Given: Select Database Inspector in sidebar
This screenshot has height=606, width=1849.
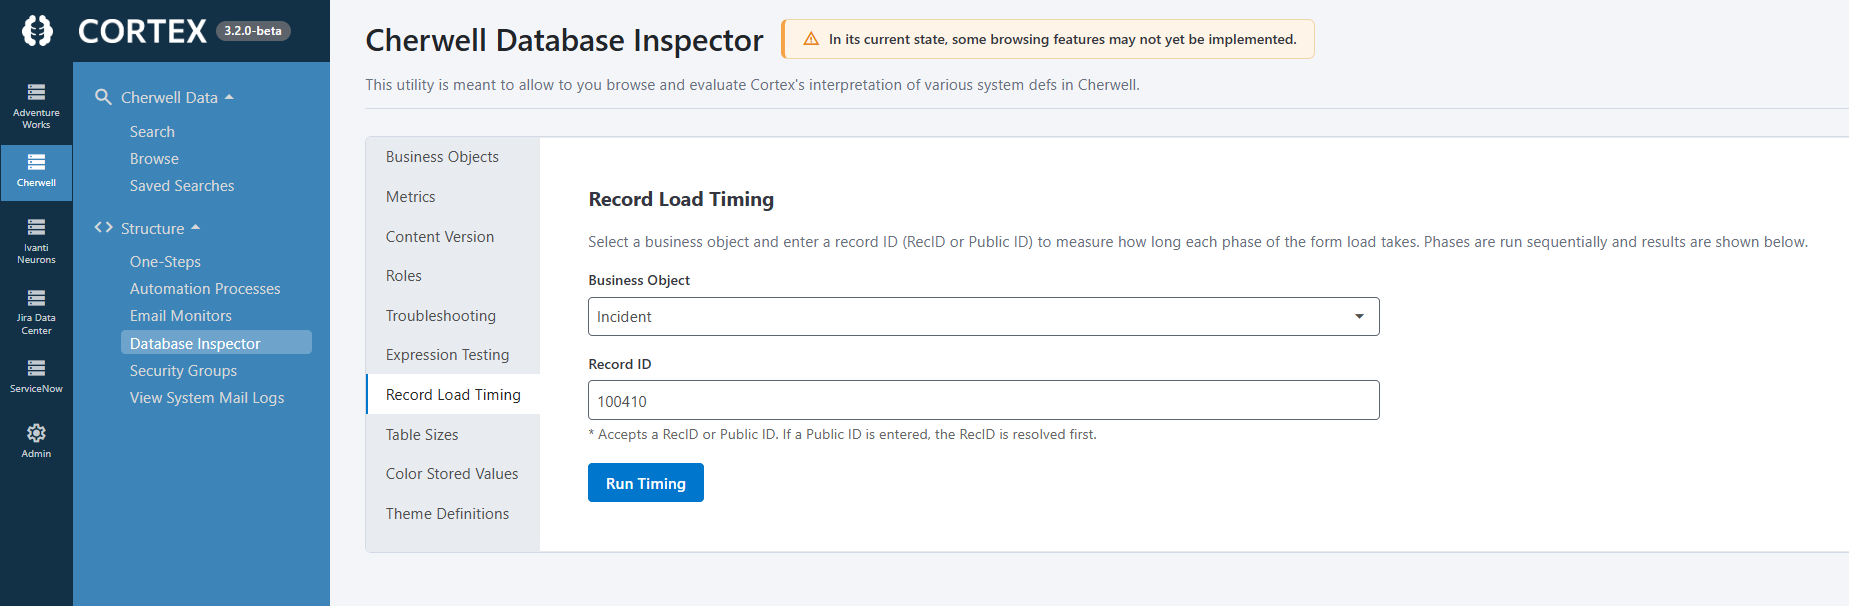Looking at the screenshot, I should pos(216,343).
